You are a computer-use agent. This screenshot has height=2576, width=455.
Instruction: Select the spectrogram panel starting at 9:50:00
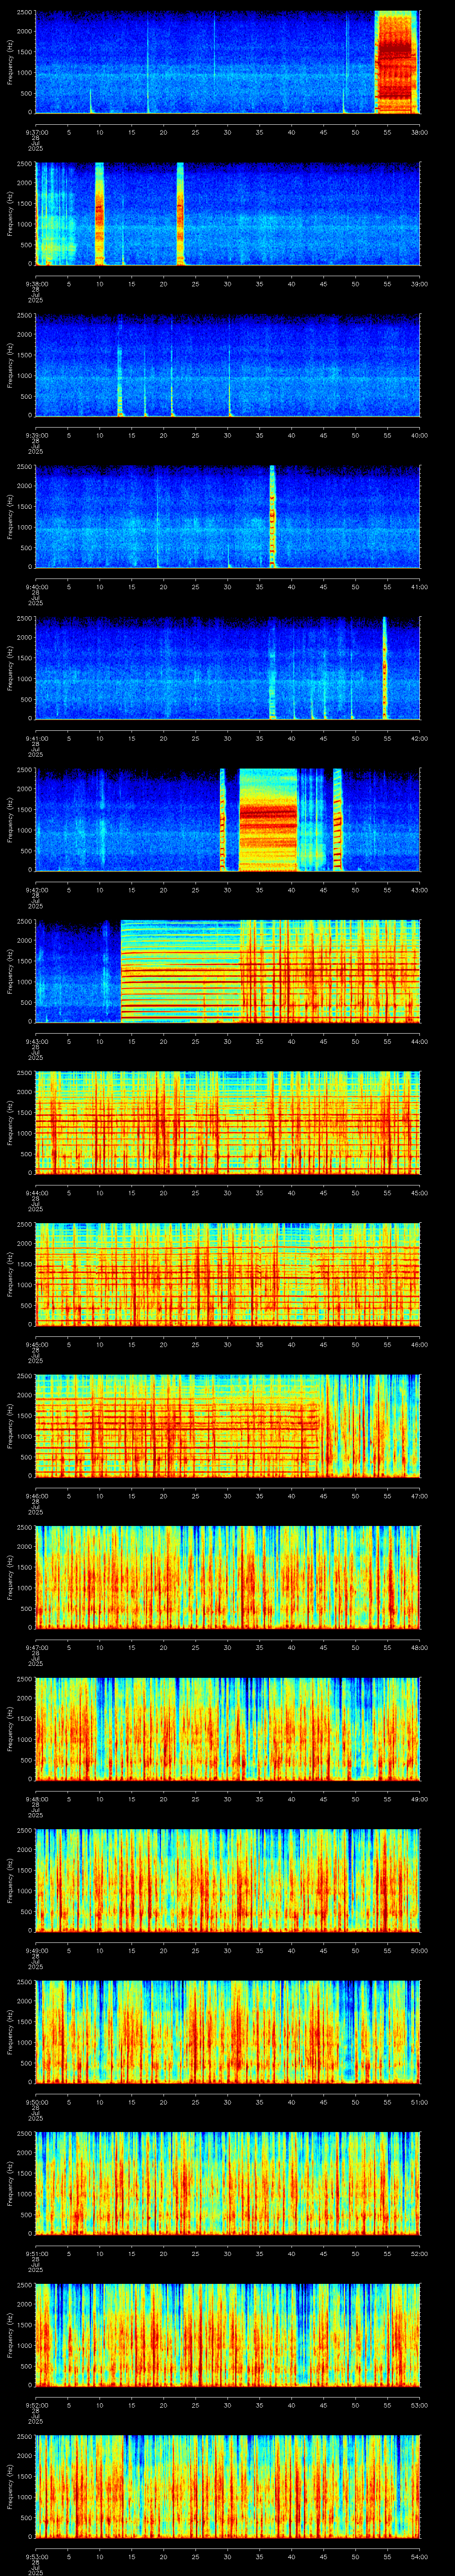227,2032
